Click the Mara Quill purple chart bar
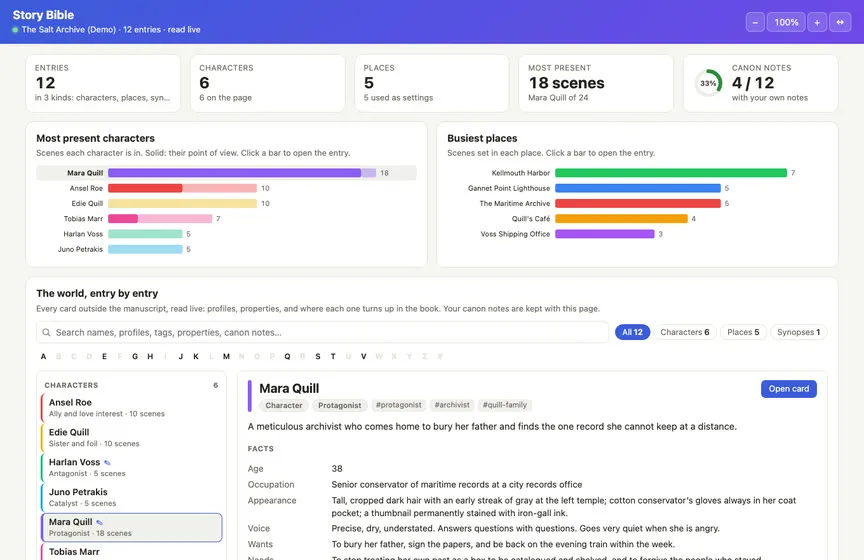Image resolution: width=864 pixels, height=560 pixels. [x=242, y=173]
